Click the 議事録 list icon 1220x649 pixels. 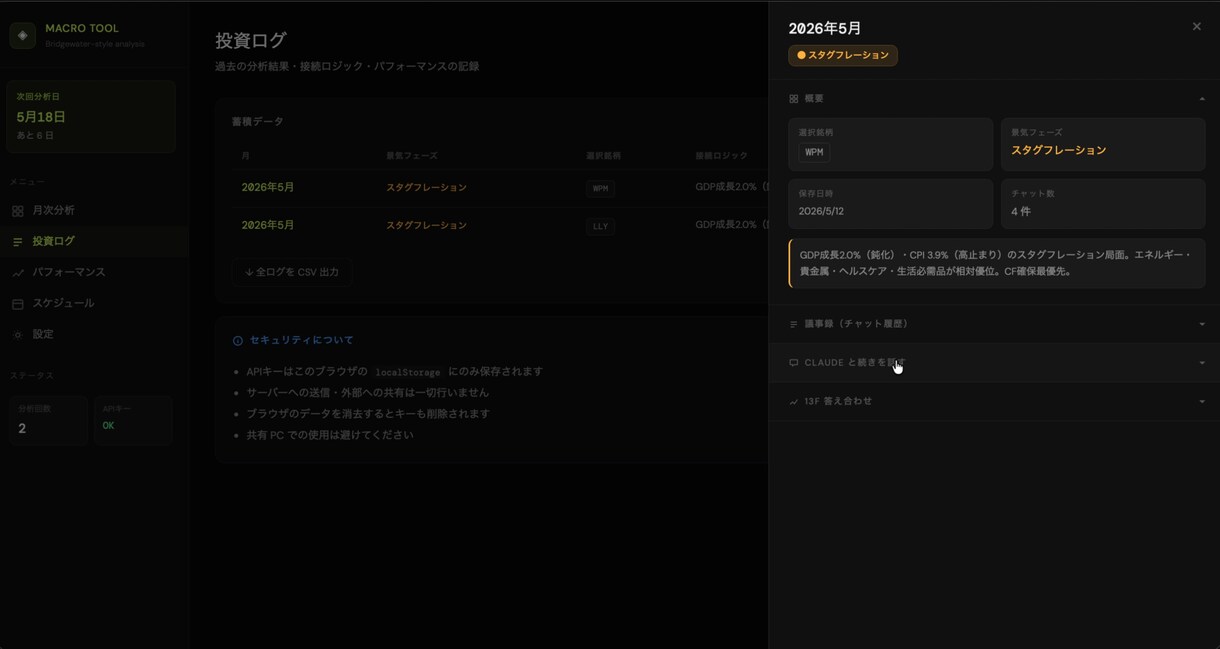[x=794, y=324]
